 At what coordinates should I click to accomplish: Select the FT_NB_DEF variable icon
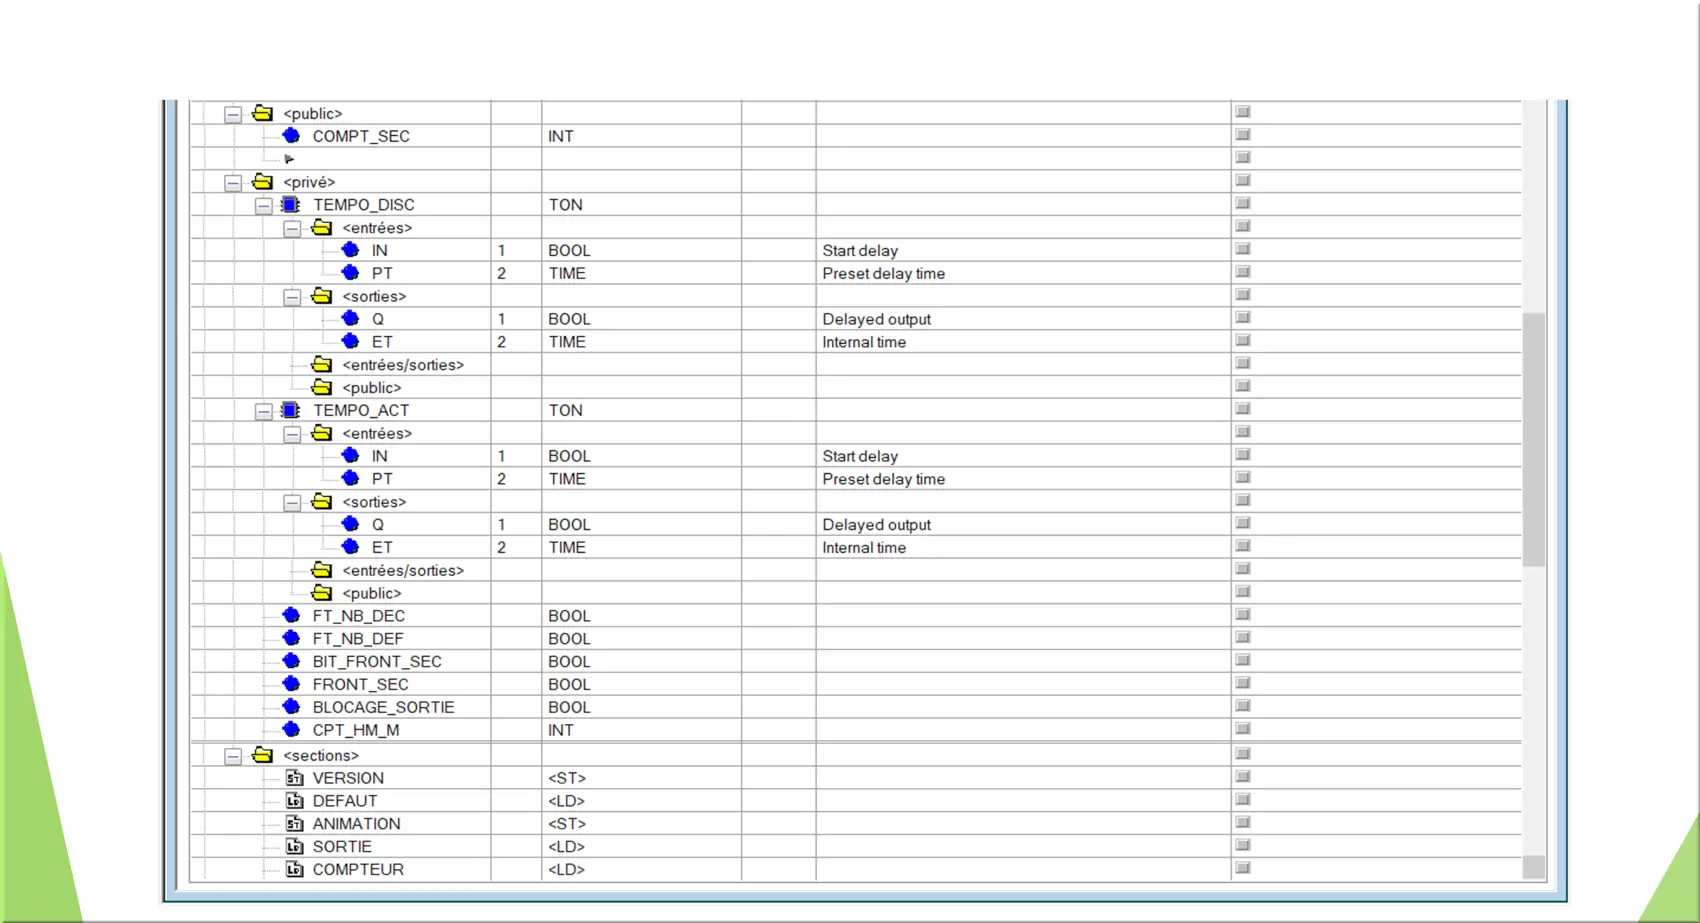tap(291, 638)
